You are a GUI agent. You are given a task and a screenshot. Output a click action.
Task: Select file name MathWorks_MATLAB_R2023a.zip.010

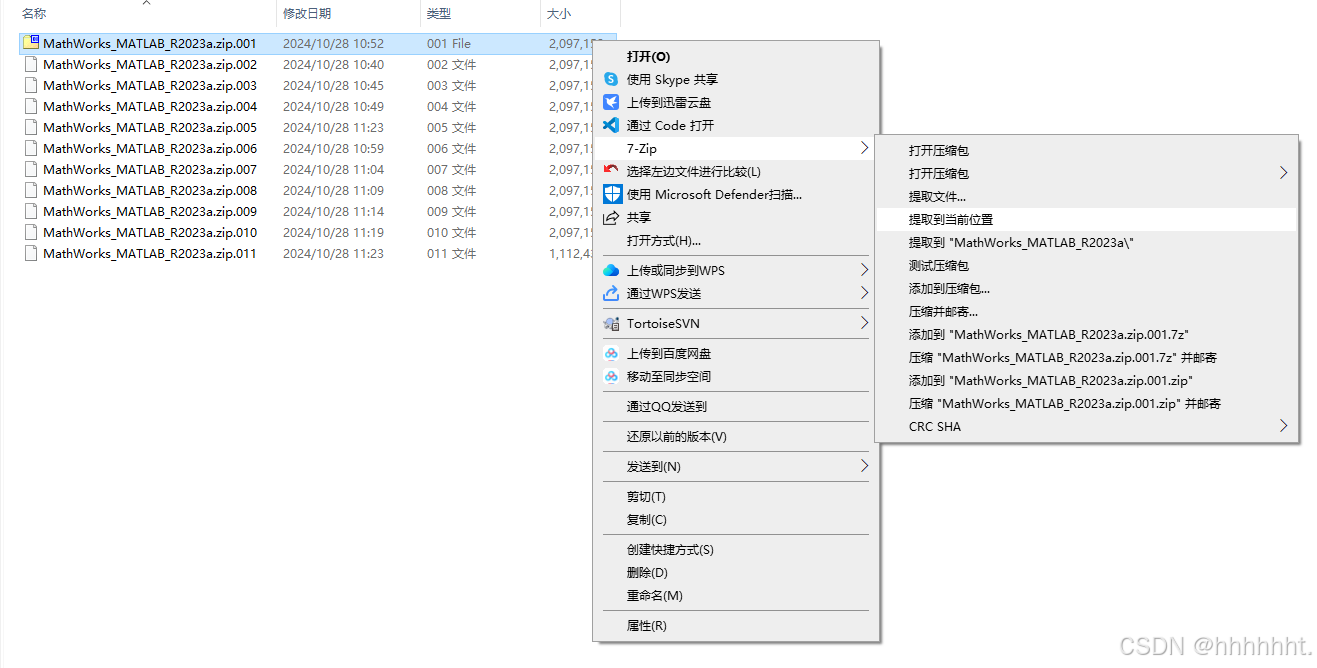pyautogui.click(x=150, y=232)
